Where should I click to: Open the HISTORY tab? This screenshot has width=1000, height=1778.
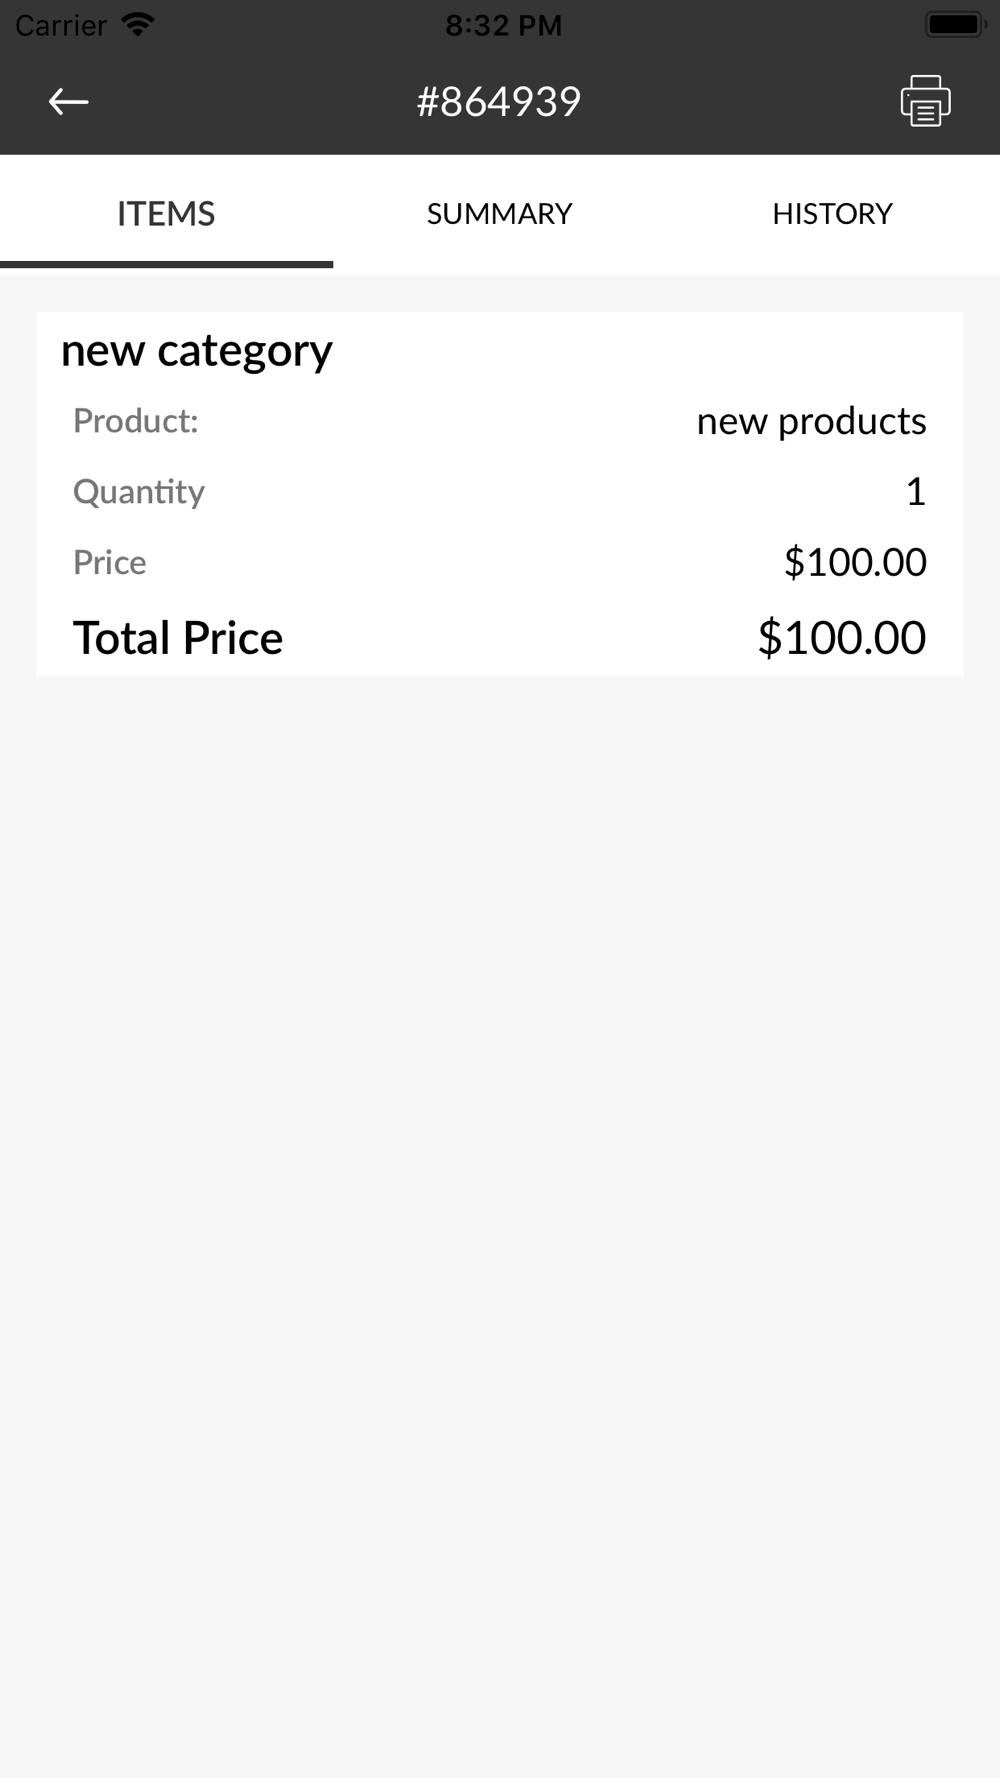point(832,214)
